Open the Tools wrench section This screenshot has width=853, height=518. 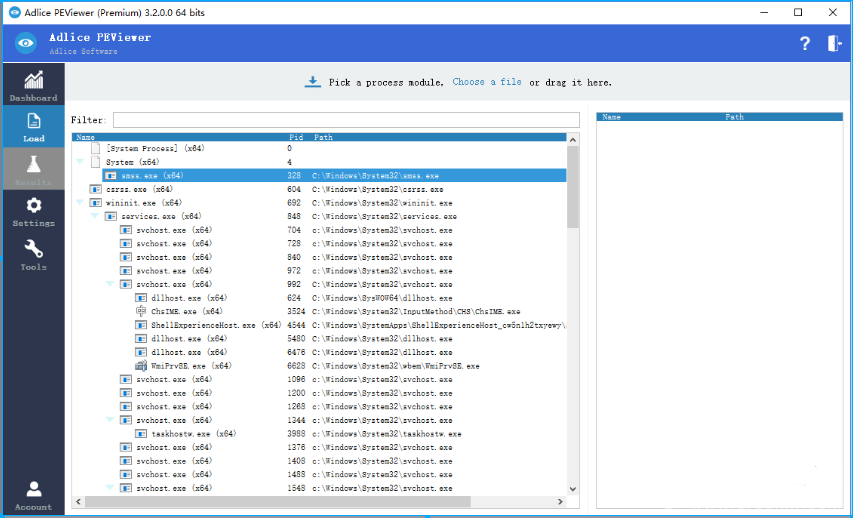[33, 255]
